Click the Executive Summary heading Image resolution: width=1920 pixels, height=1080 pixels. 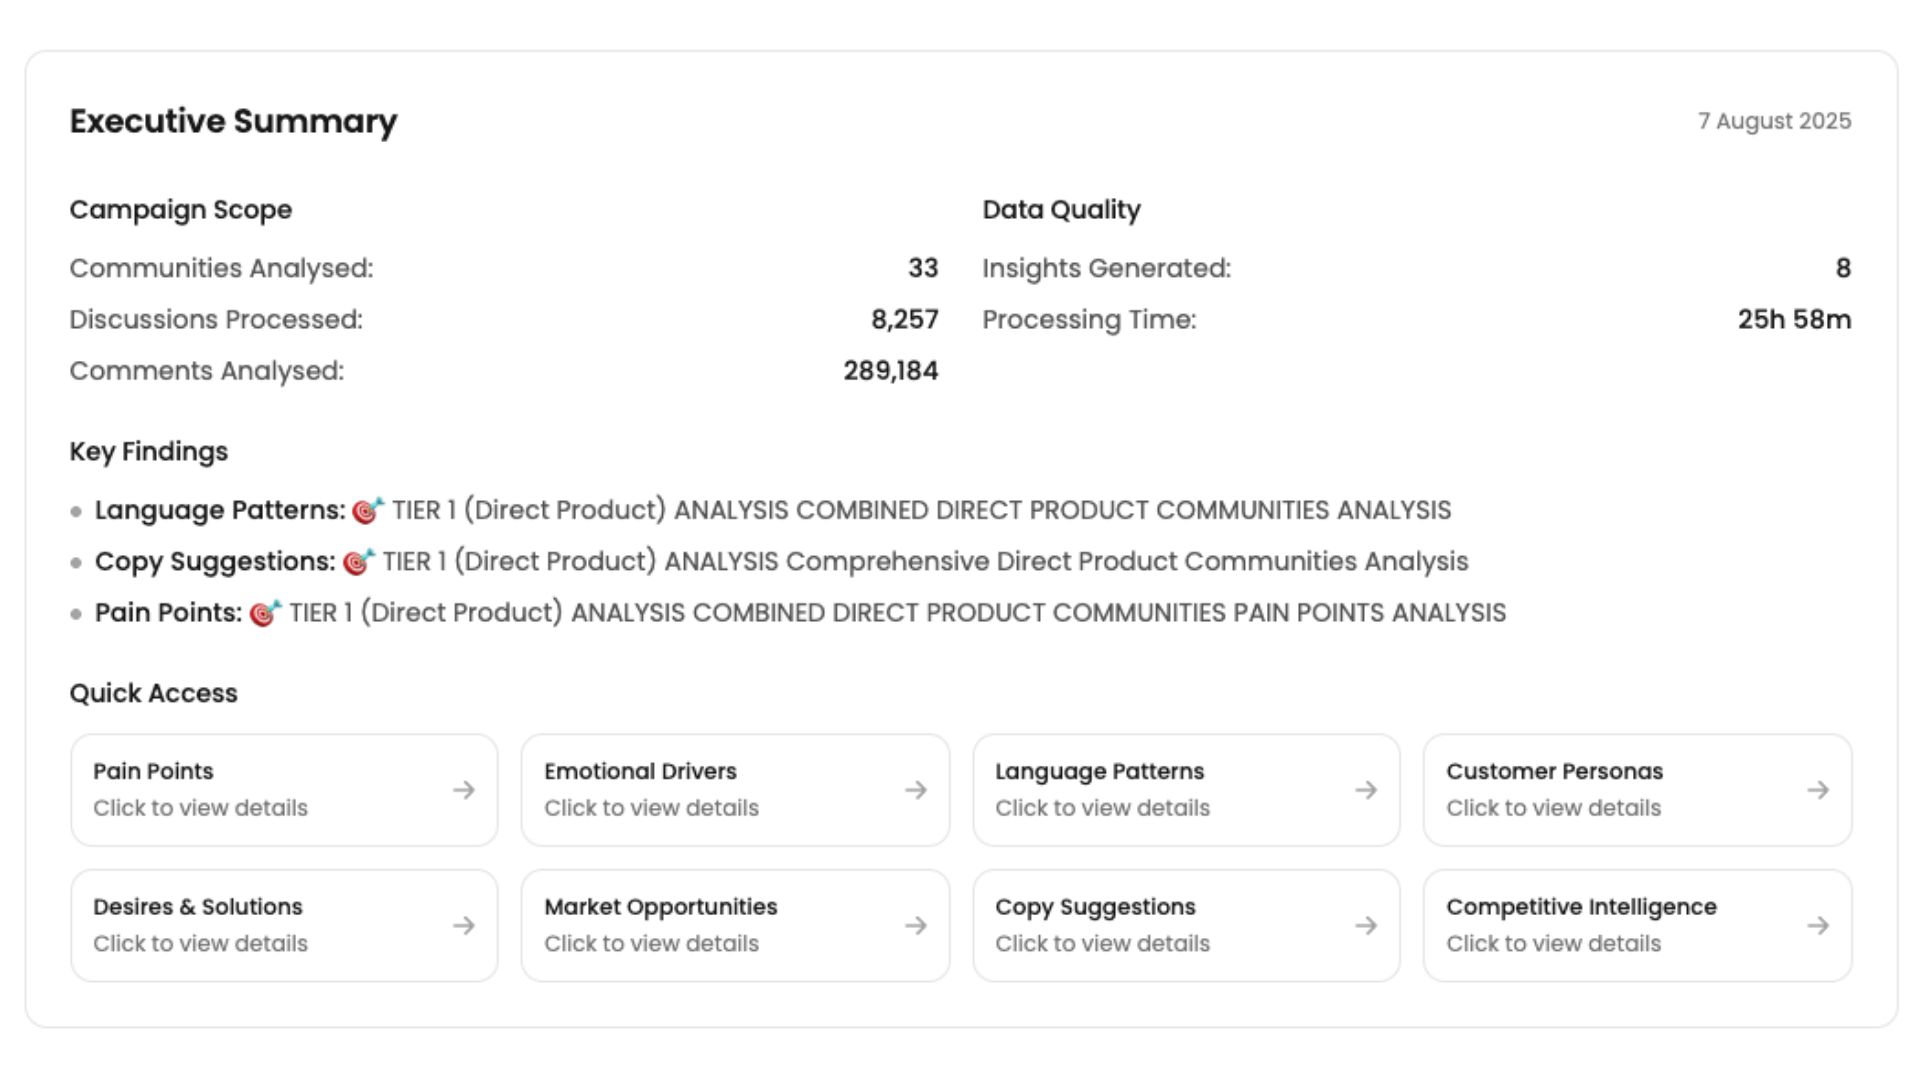[233, 121]
